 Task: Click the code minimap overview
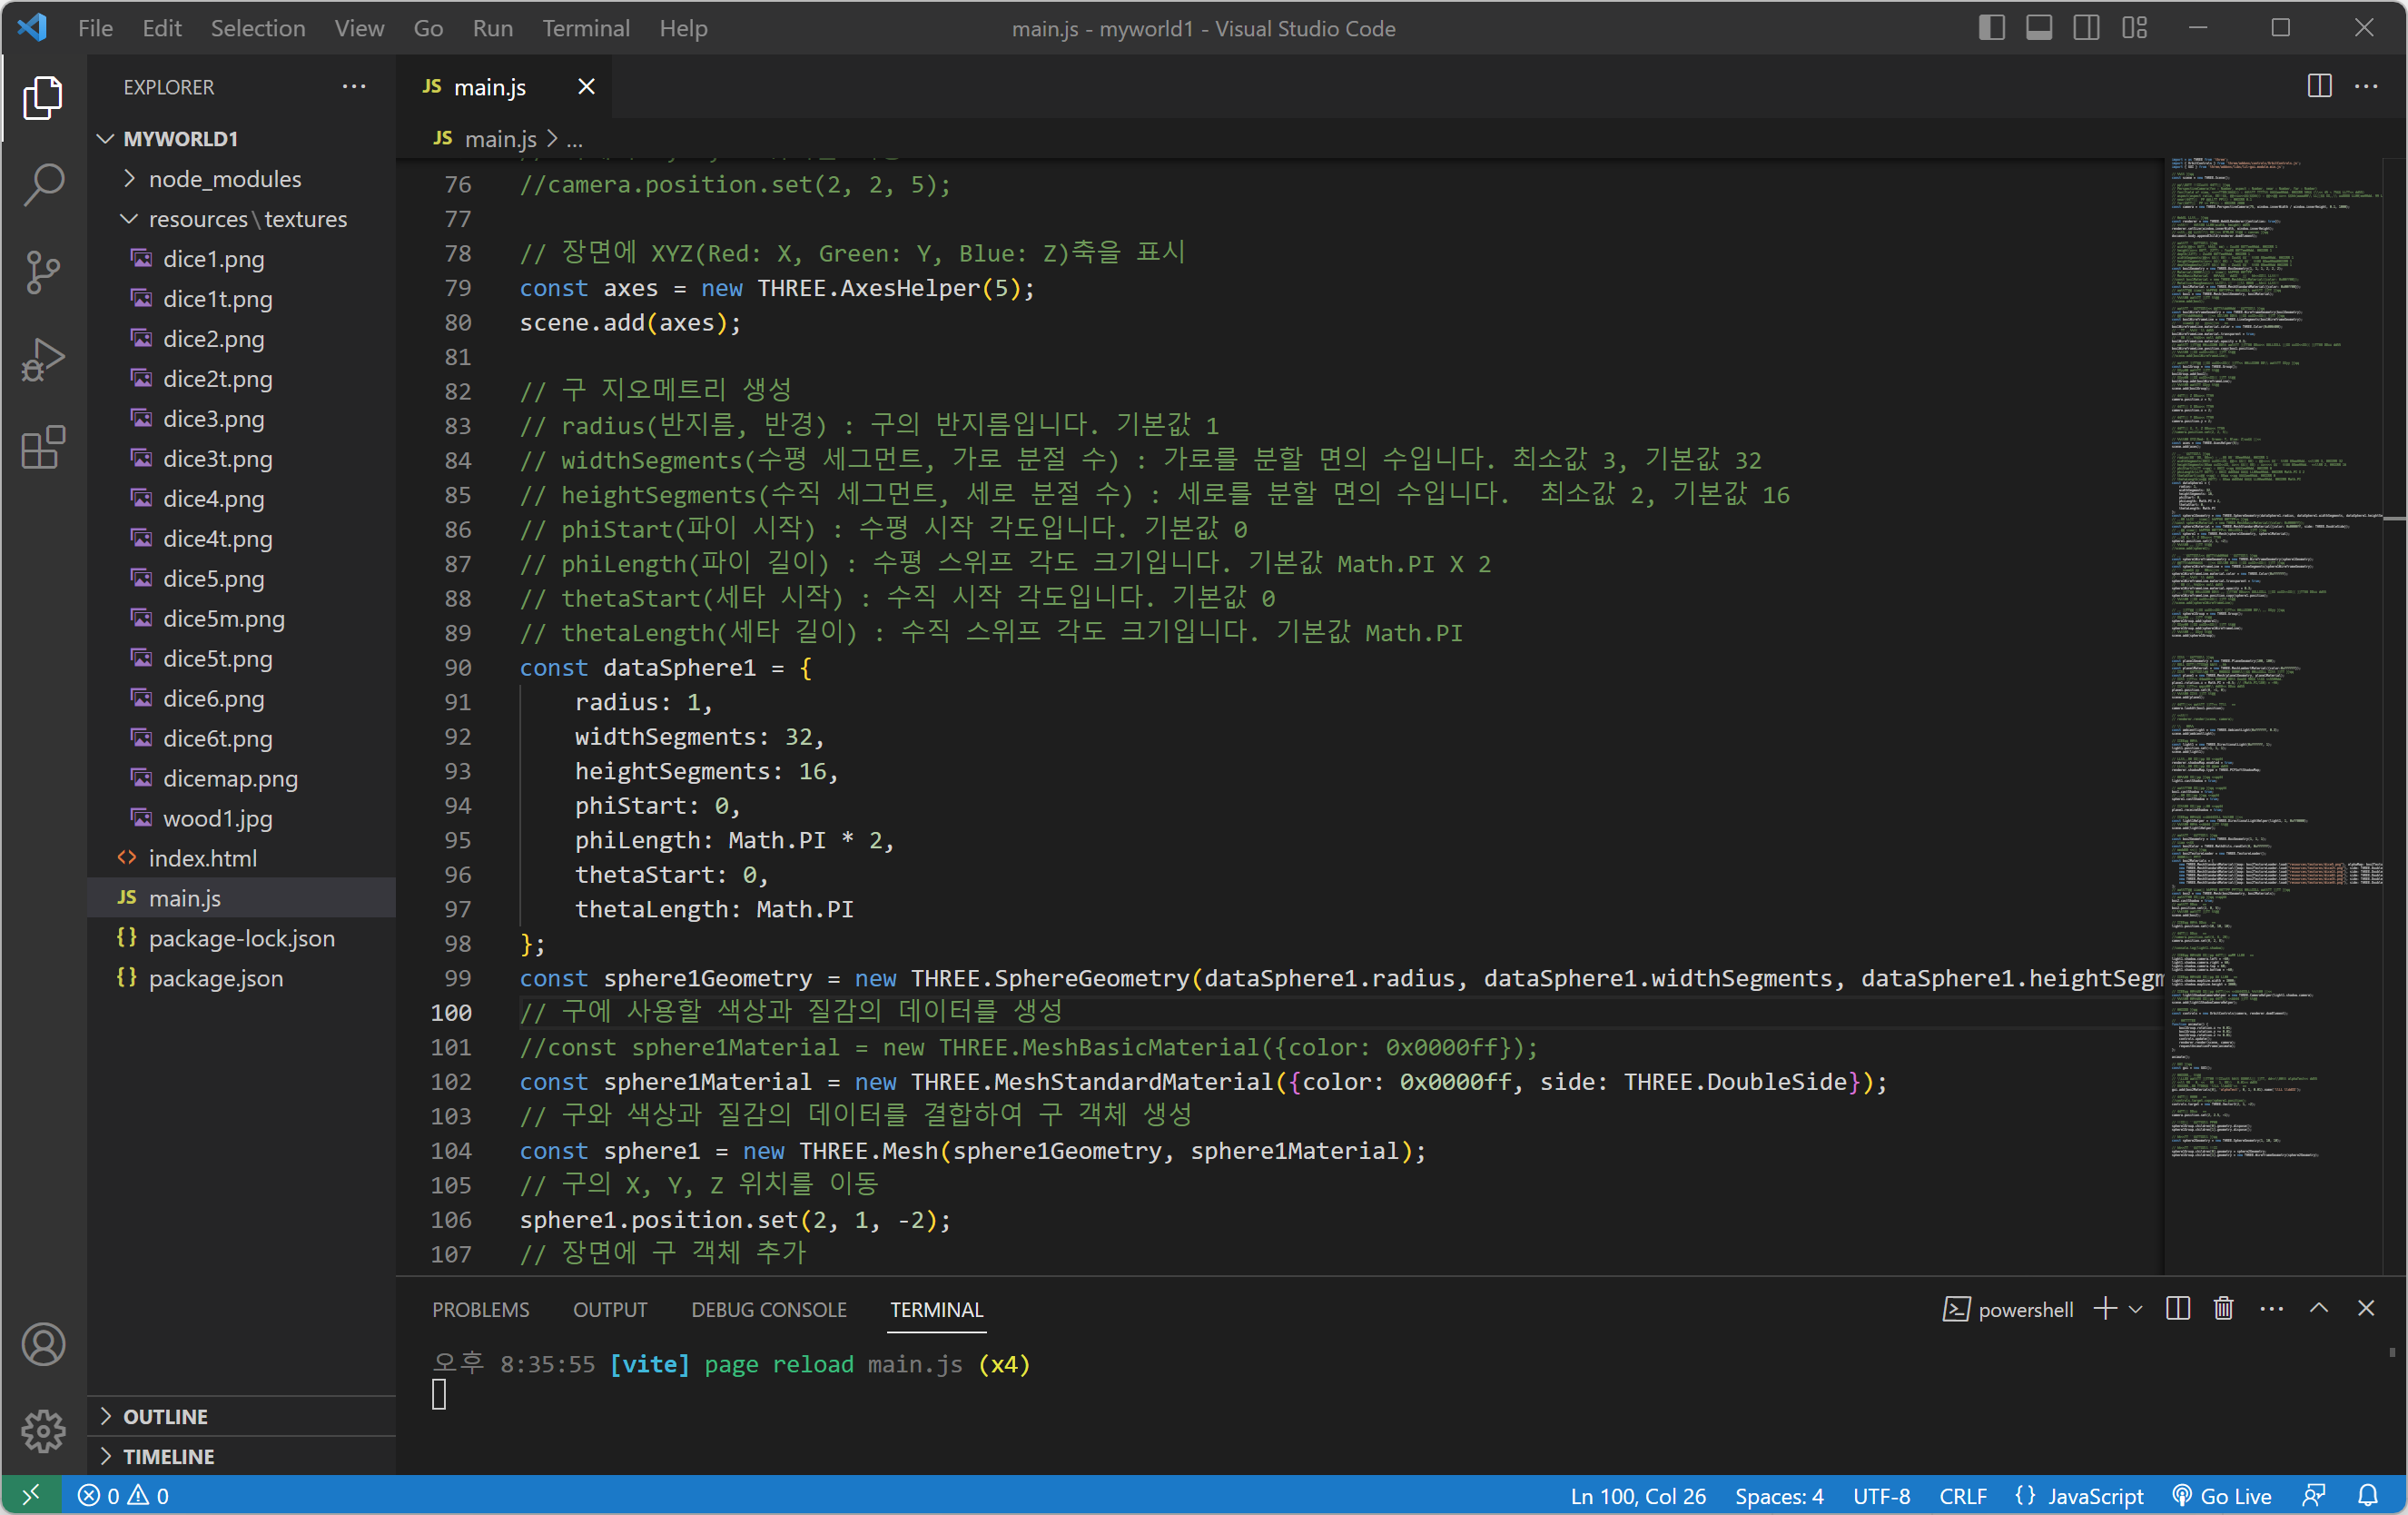click(2270, 600)
